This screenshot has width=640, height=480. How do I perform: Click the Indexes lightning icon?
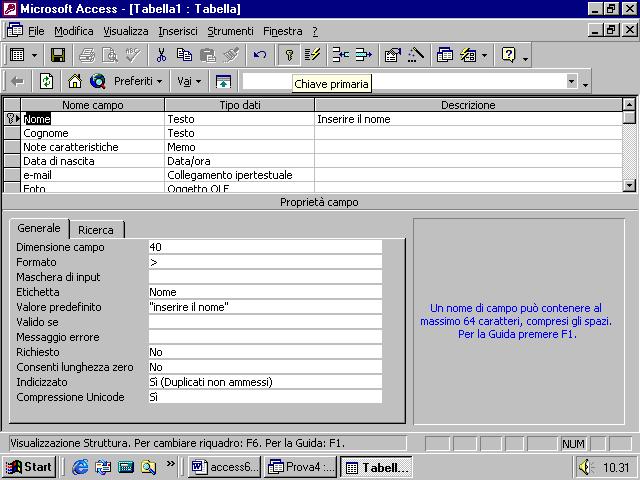point(312,55)
